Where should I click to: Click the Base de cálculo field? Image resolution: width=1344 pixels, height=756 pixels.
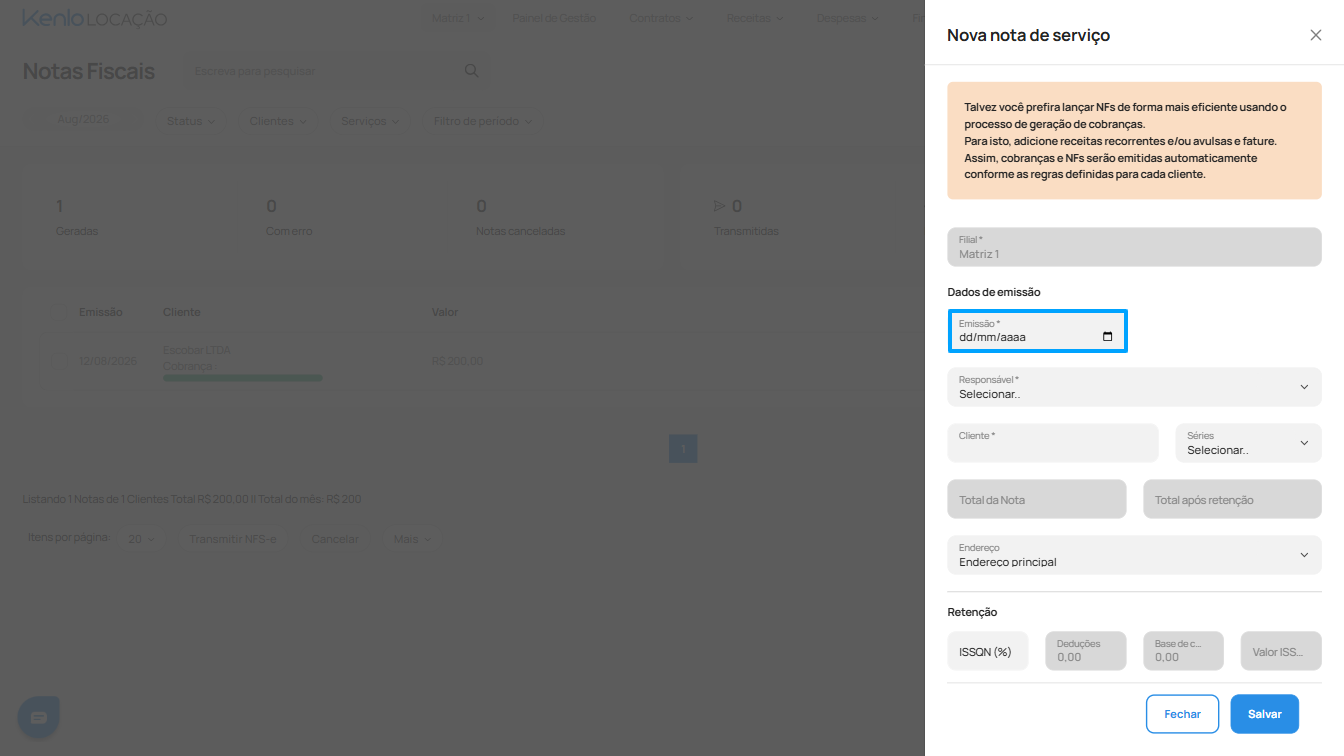[1184, 651]
